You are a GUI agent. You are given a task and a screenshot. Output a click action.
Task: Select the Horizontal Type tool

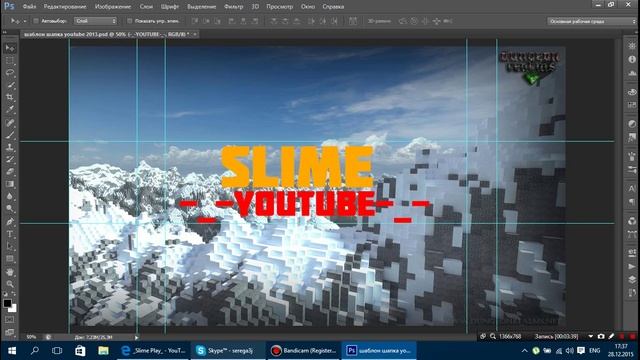coord(10,234)
